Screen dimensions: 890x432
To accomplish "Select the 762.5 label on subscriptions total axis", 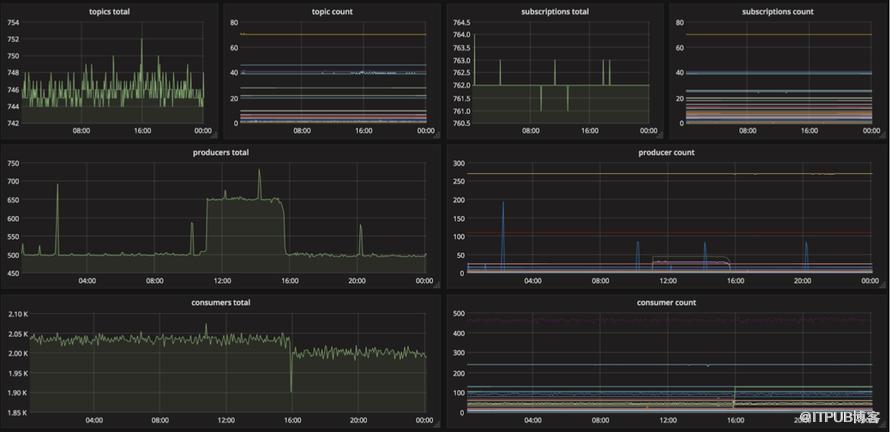I will (x=461, y=73).
